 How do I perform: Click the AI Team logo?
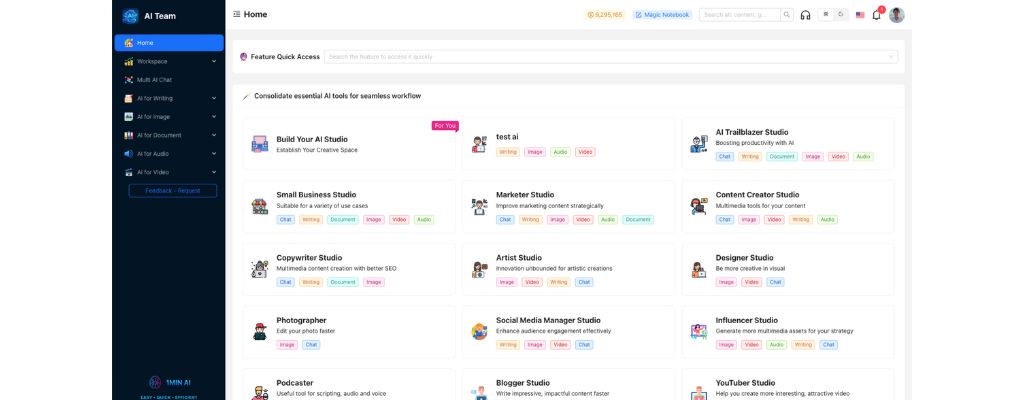click(x=130, y=15)
